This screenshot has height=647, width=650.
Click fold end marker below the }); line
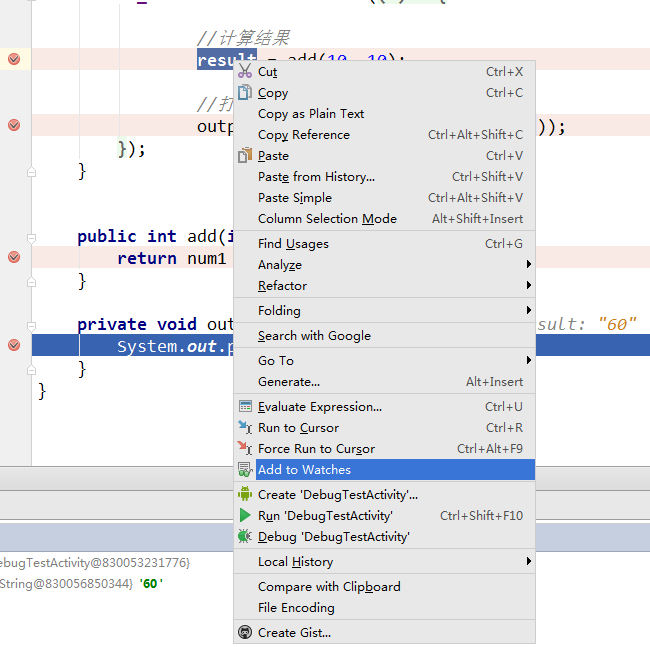click(32, 172)
